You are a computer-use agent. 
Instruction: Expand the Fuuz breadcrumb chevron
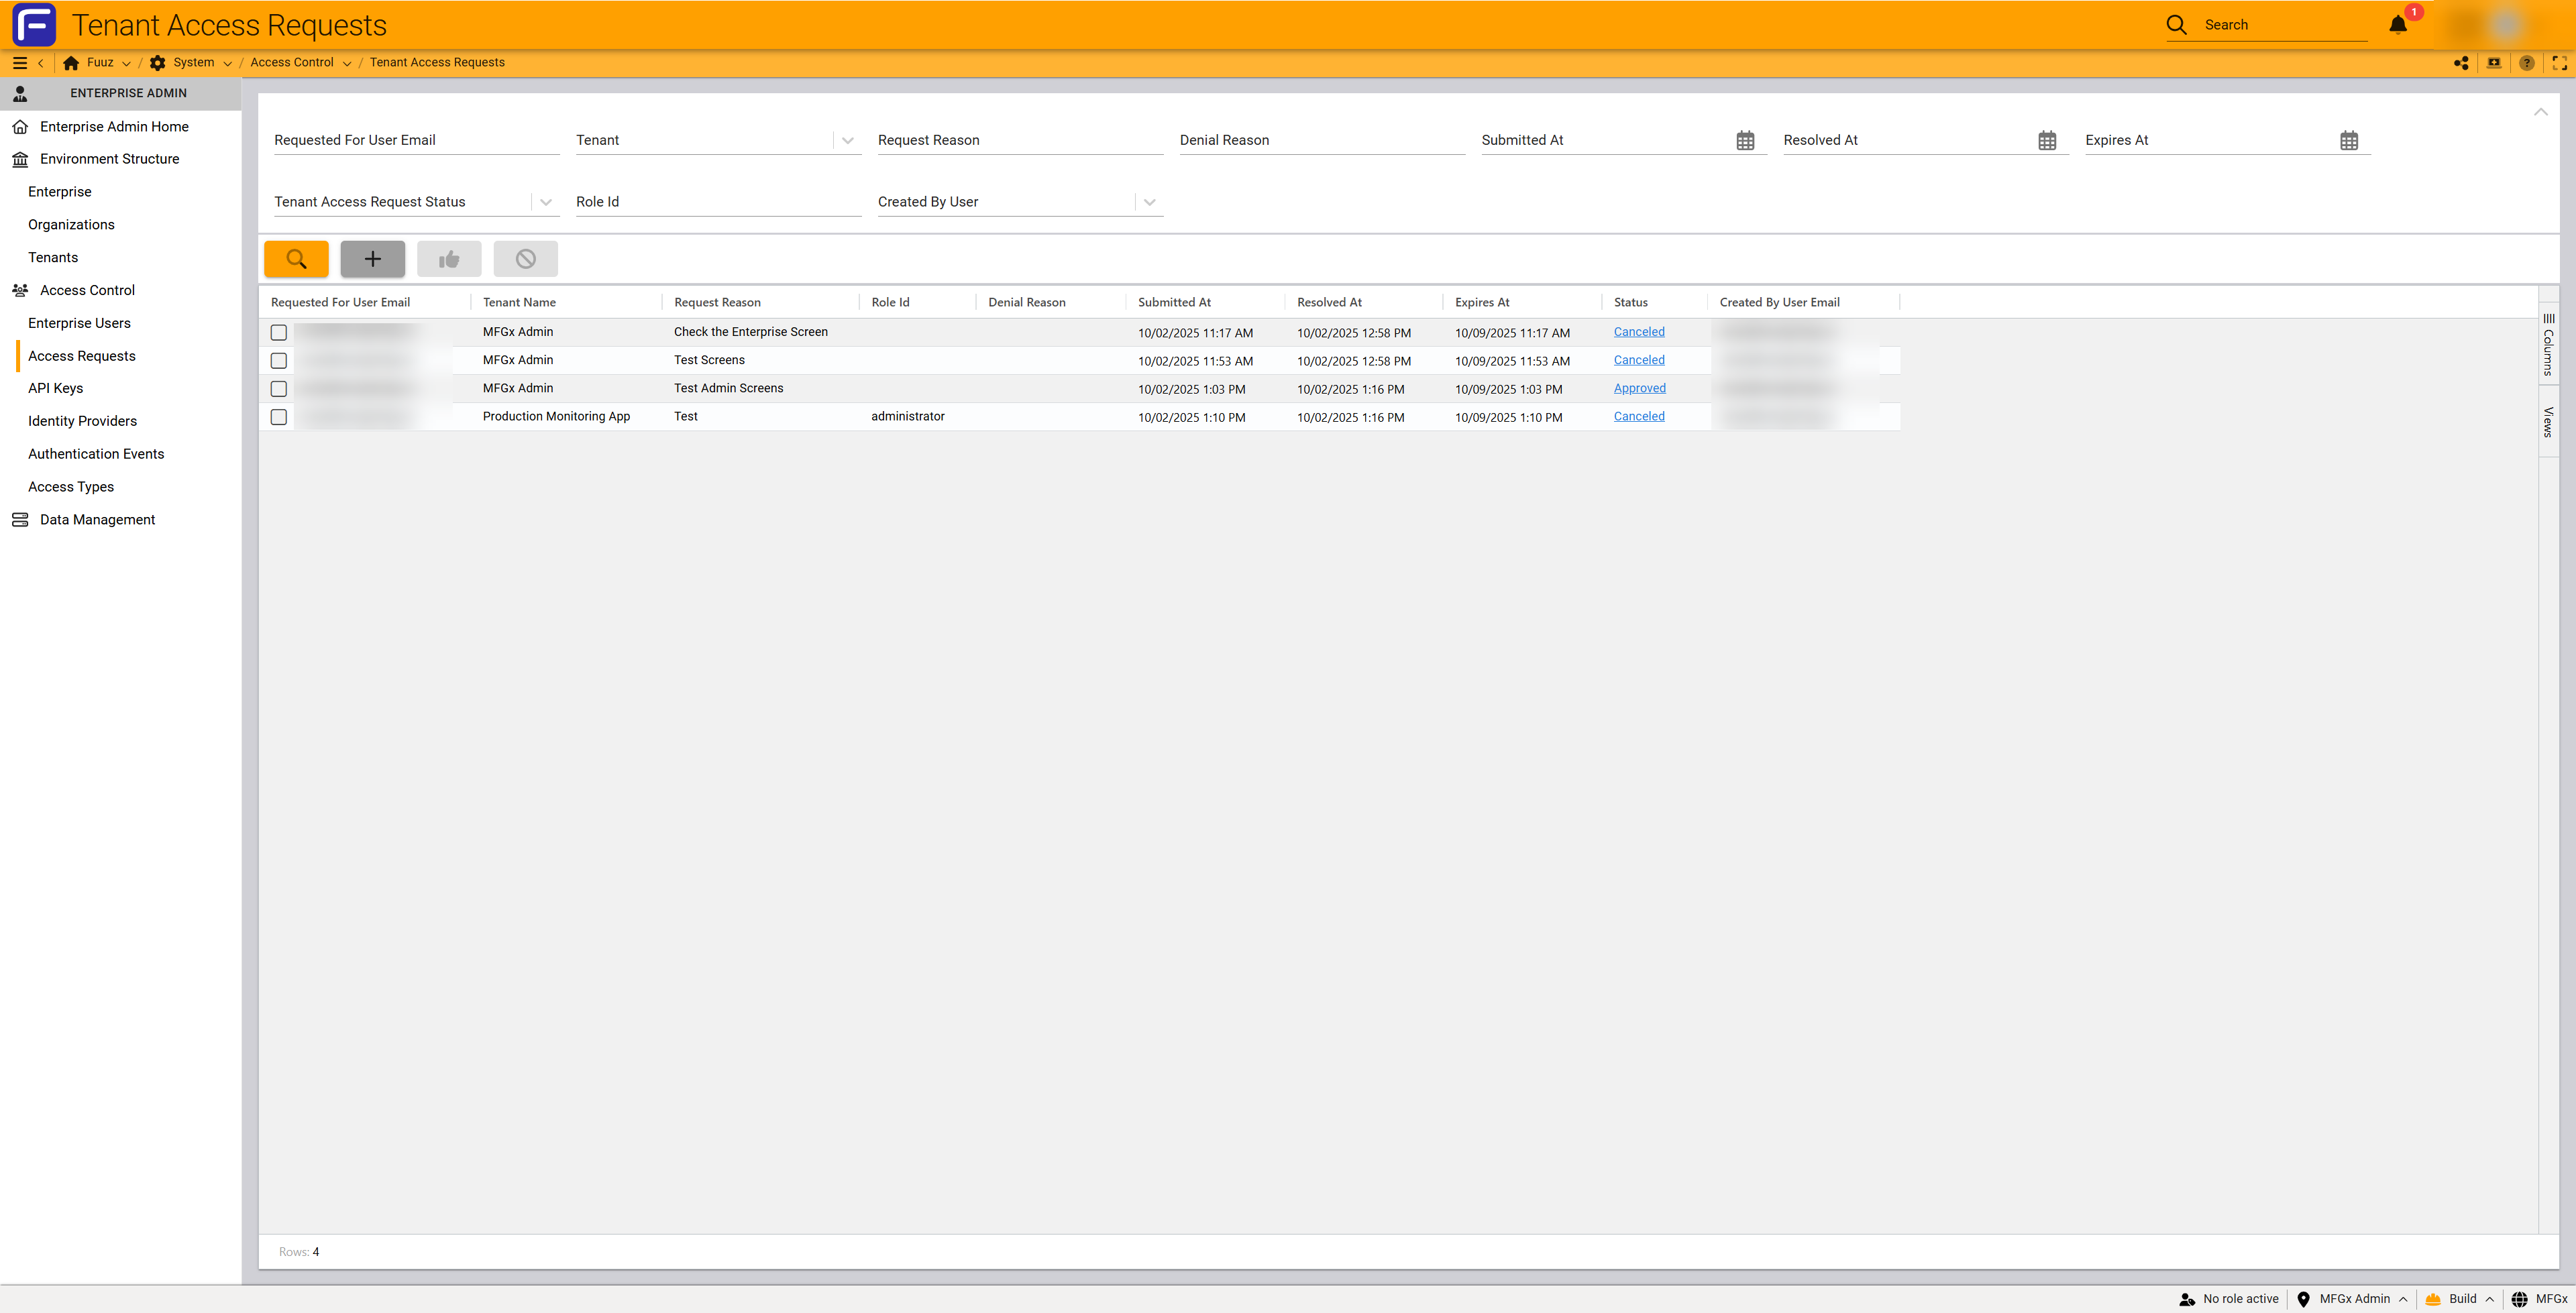pos(126,63)
